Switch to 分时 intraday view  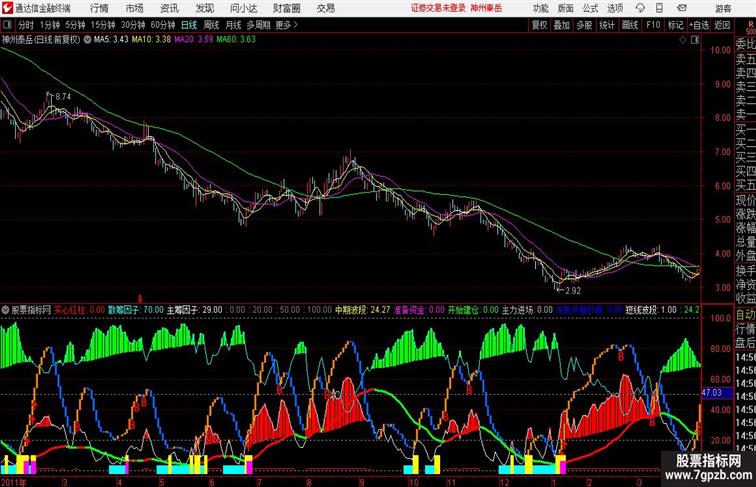[26, 25]
